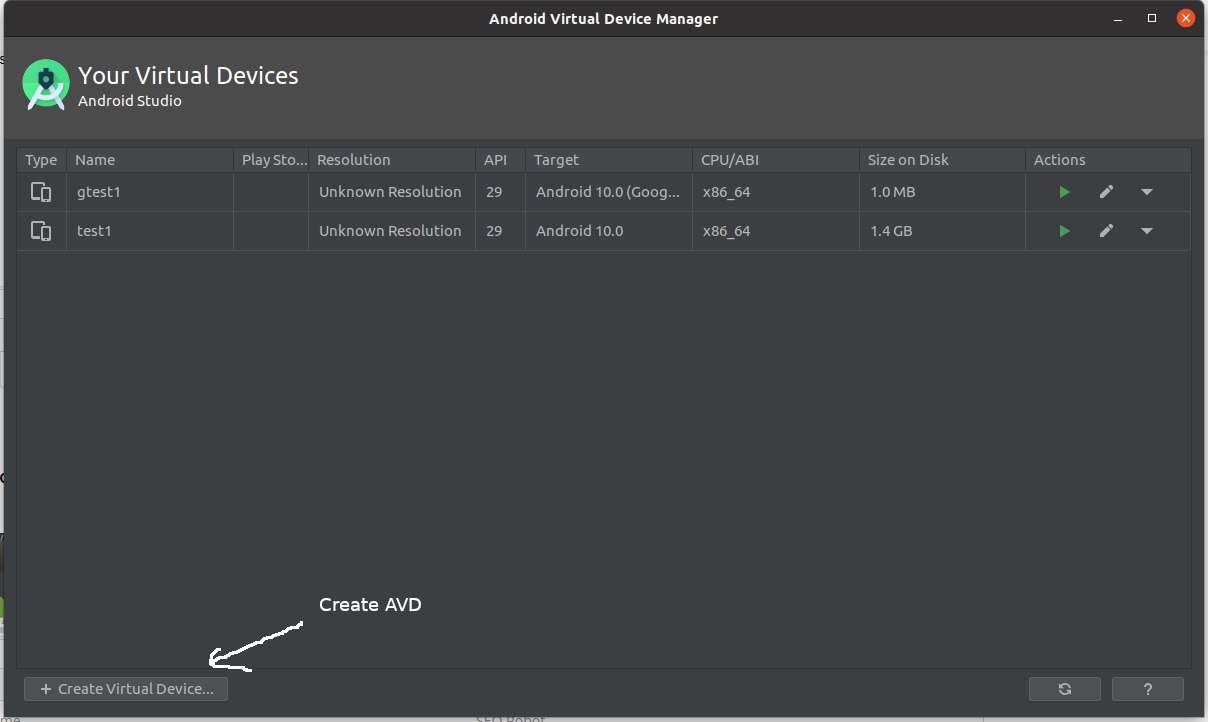The image size is (1208, 722).
Task: Click Create Virtual Device button
Action: tap(126, 689)
